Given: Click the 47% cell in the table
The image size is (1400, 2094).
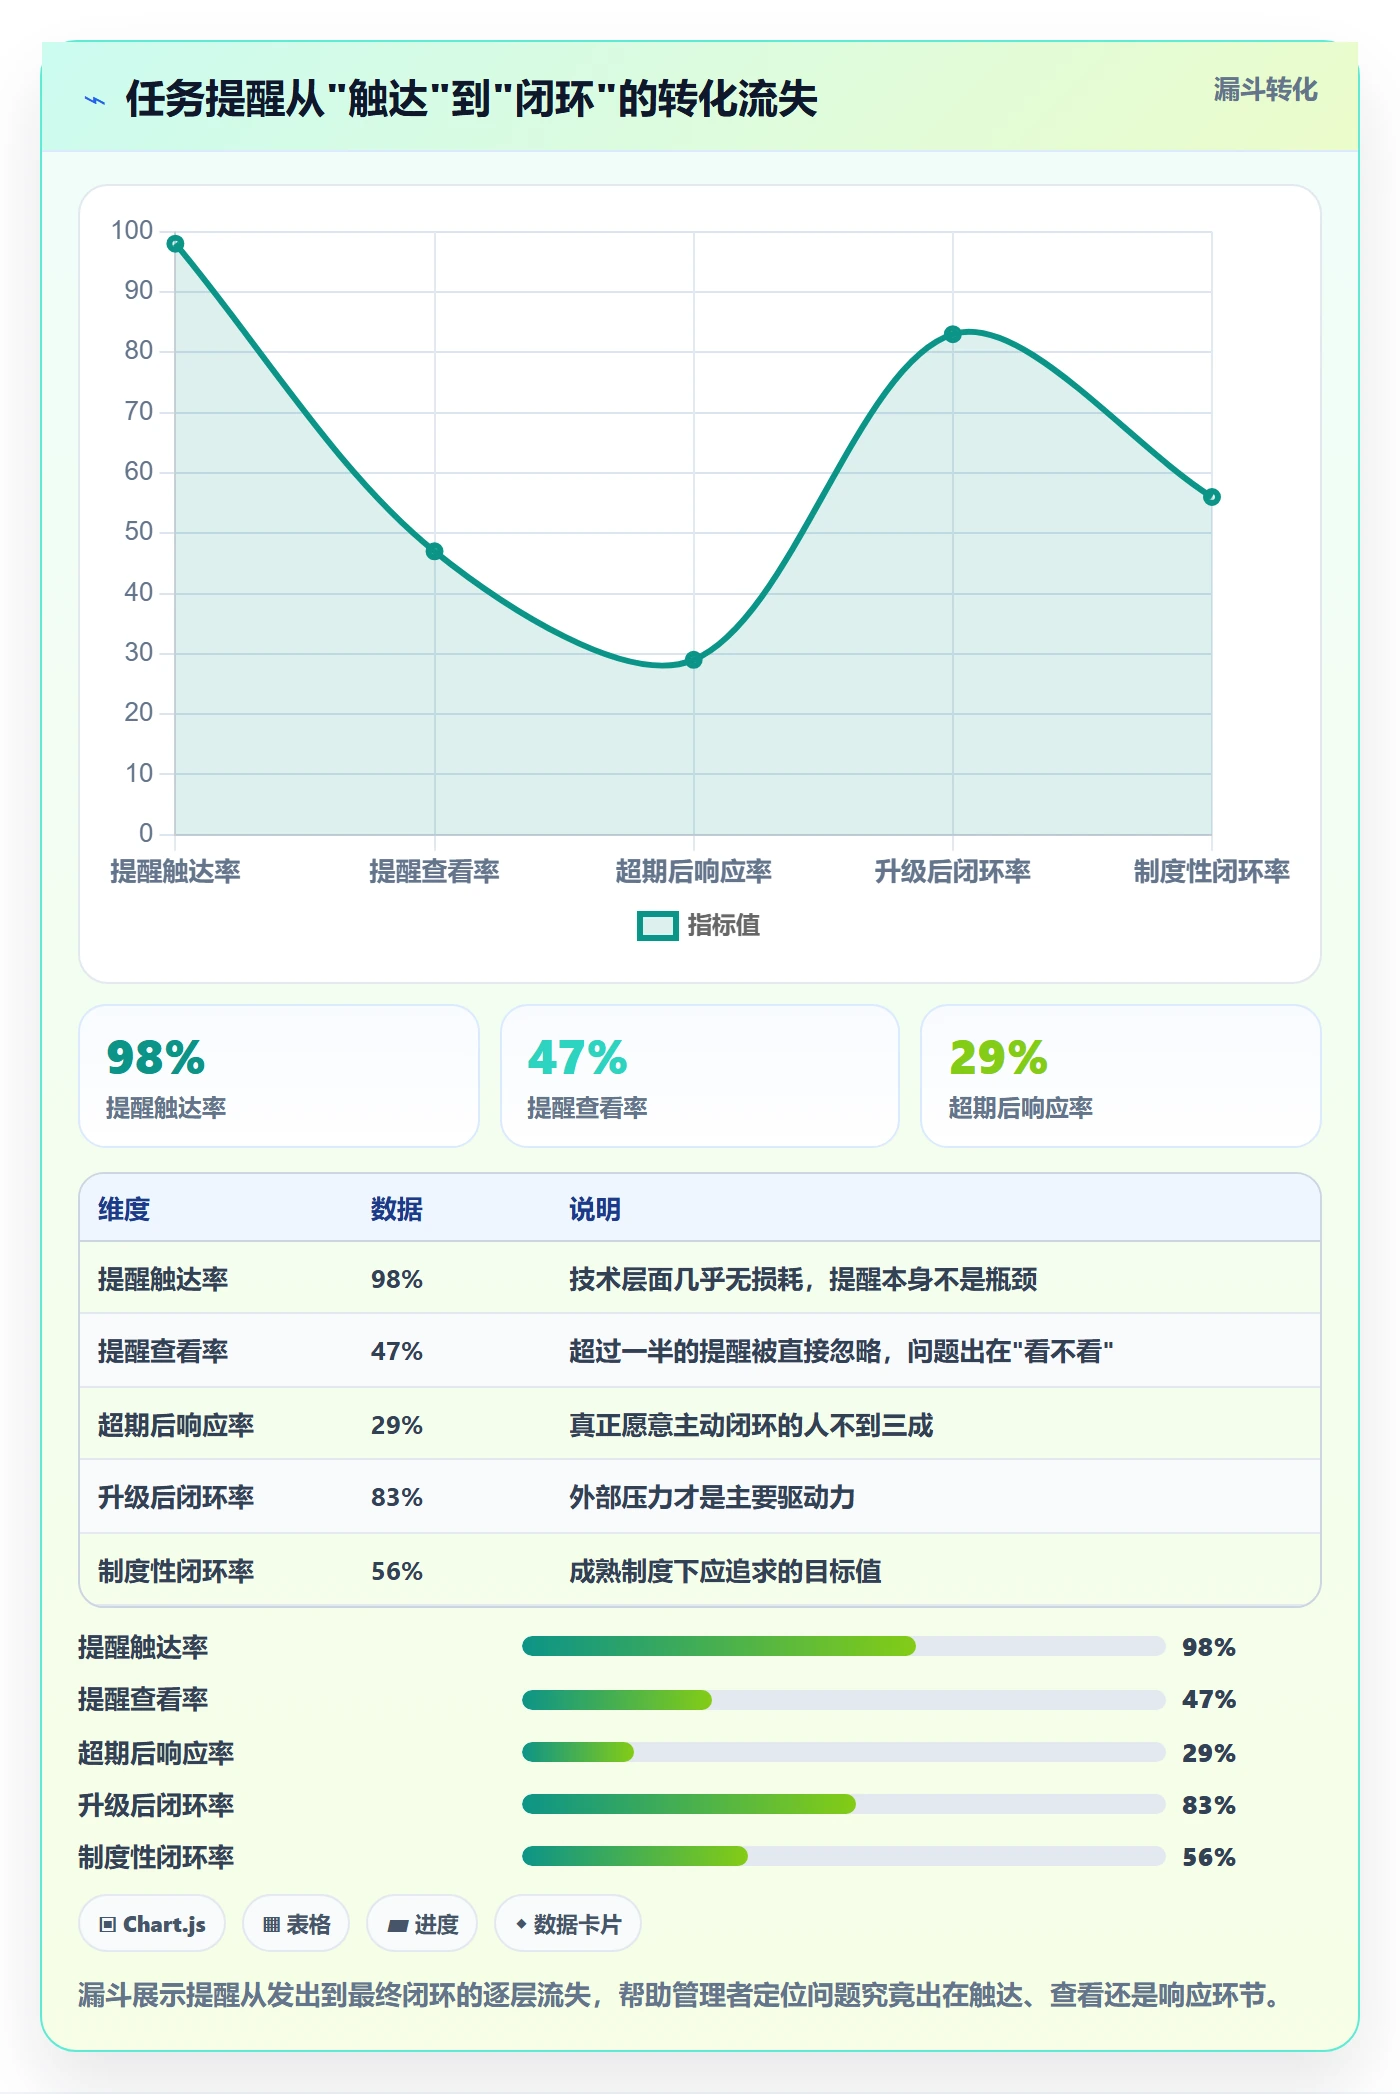Looking at the screenshot, I should pyautogui.click(x=397, y=1352).
